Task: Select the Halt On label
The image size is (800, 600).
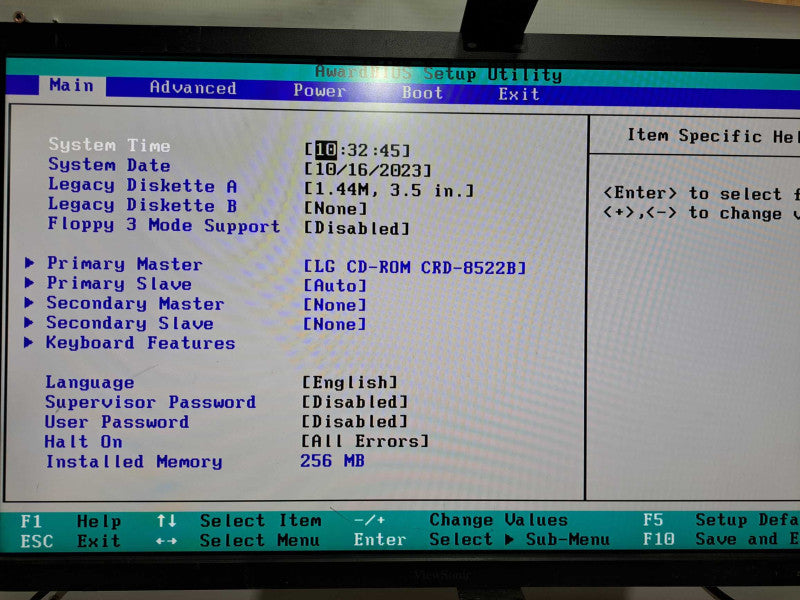Action: click(x=84, y=441)
